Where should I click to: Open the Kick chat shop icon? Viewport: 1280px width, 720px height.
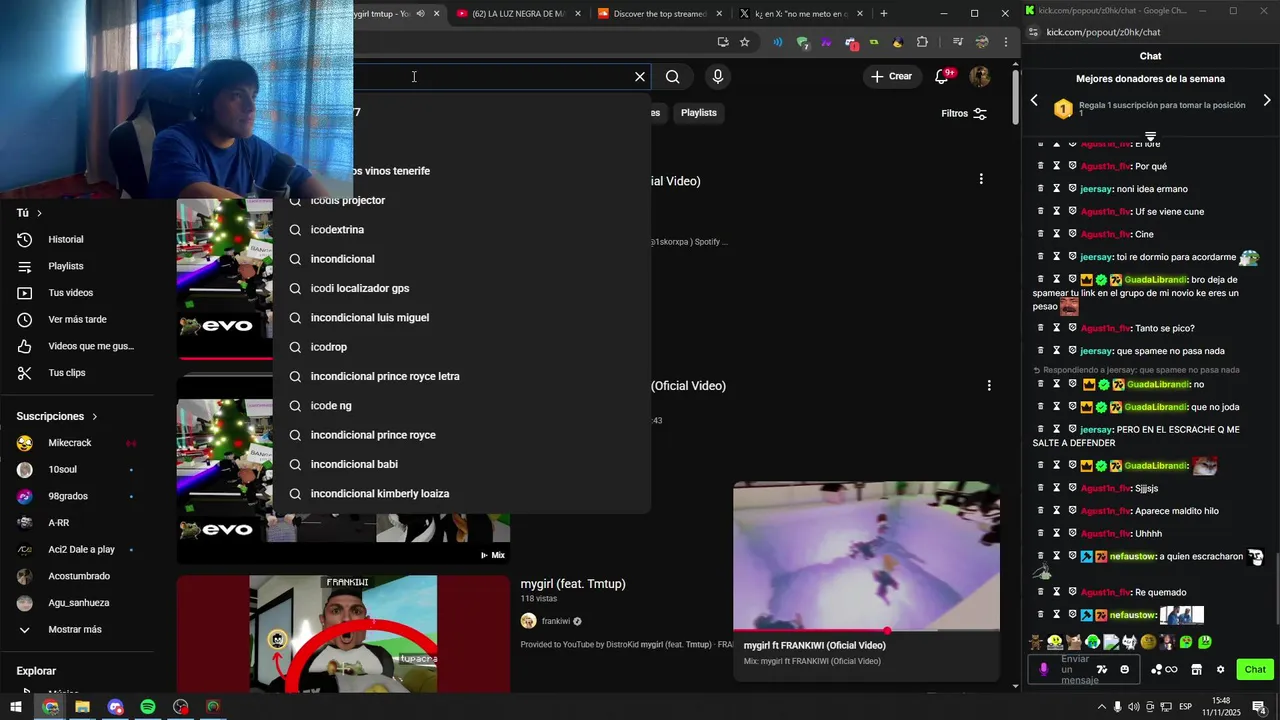(1196, 670)
